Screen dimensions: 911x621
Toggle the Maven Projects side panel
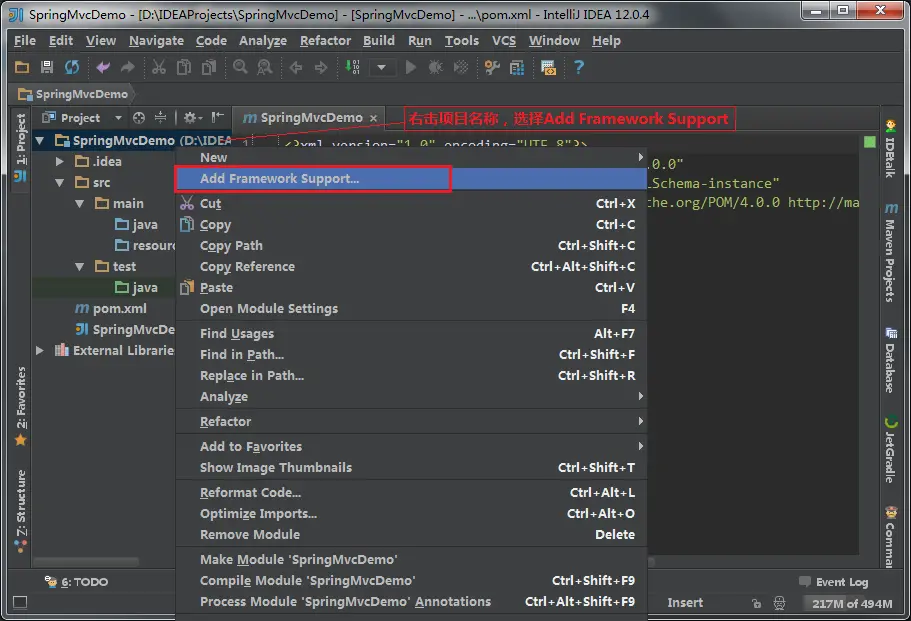pos(890,252)
